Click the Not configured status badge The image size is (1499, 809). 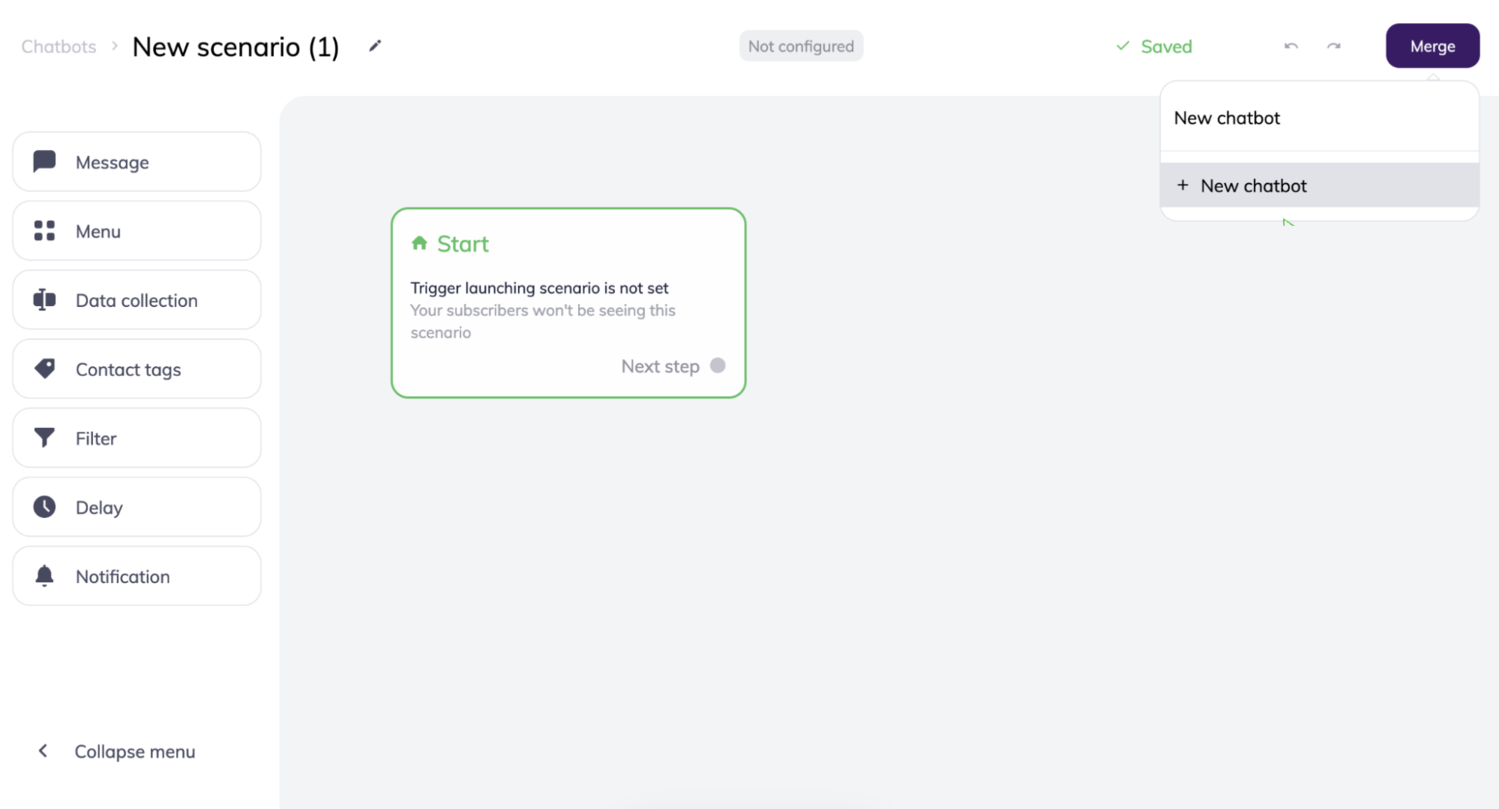800,45
